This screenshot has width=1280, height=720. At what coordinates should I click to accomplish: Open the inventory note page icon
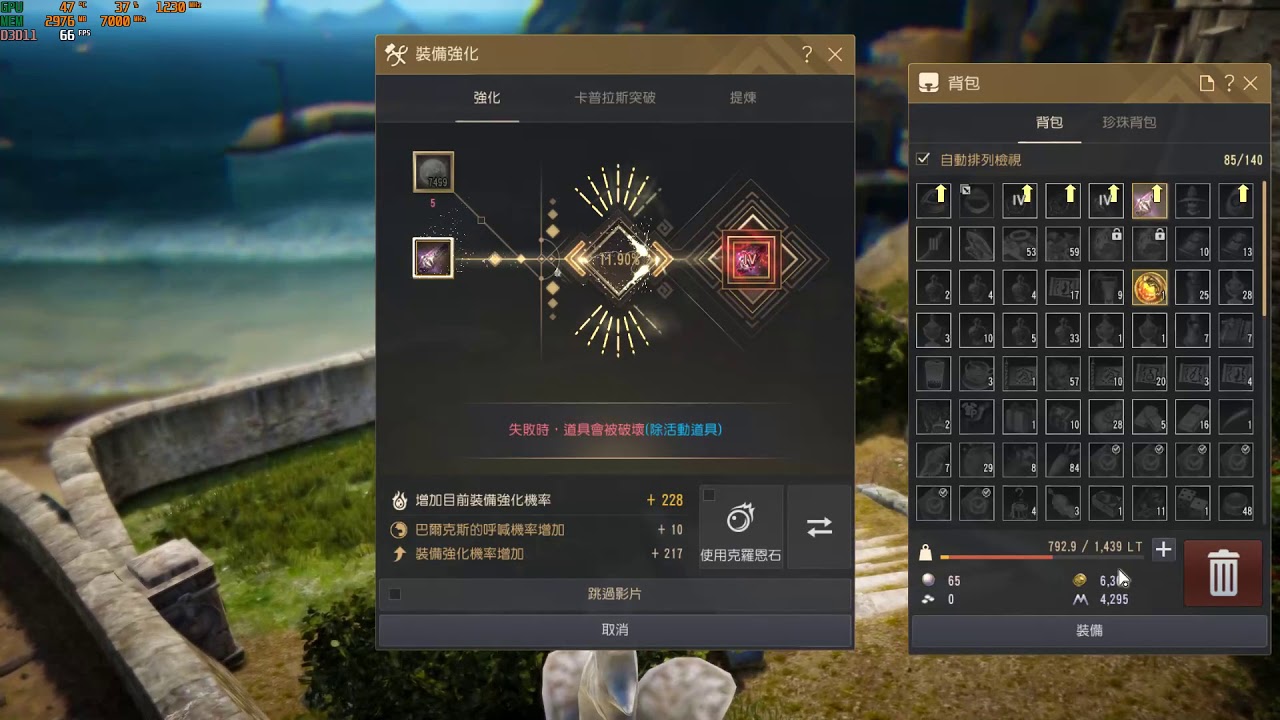[x=1207, y=84]
